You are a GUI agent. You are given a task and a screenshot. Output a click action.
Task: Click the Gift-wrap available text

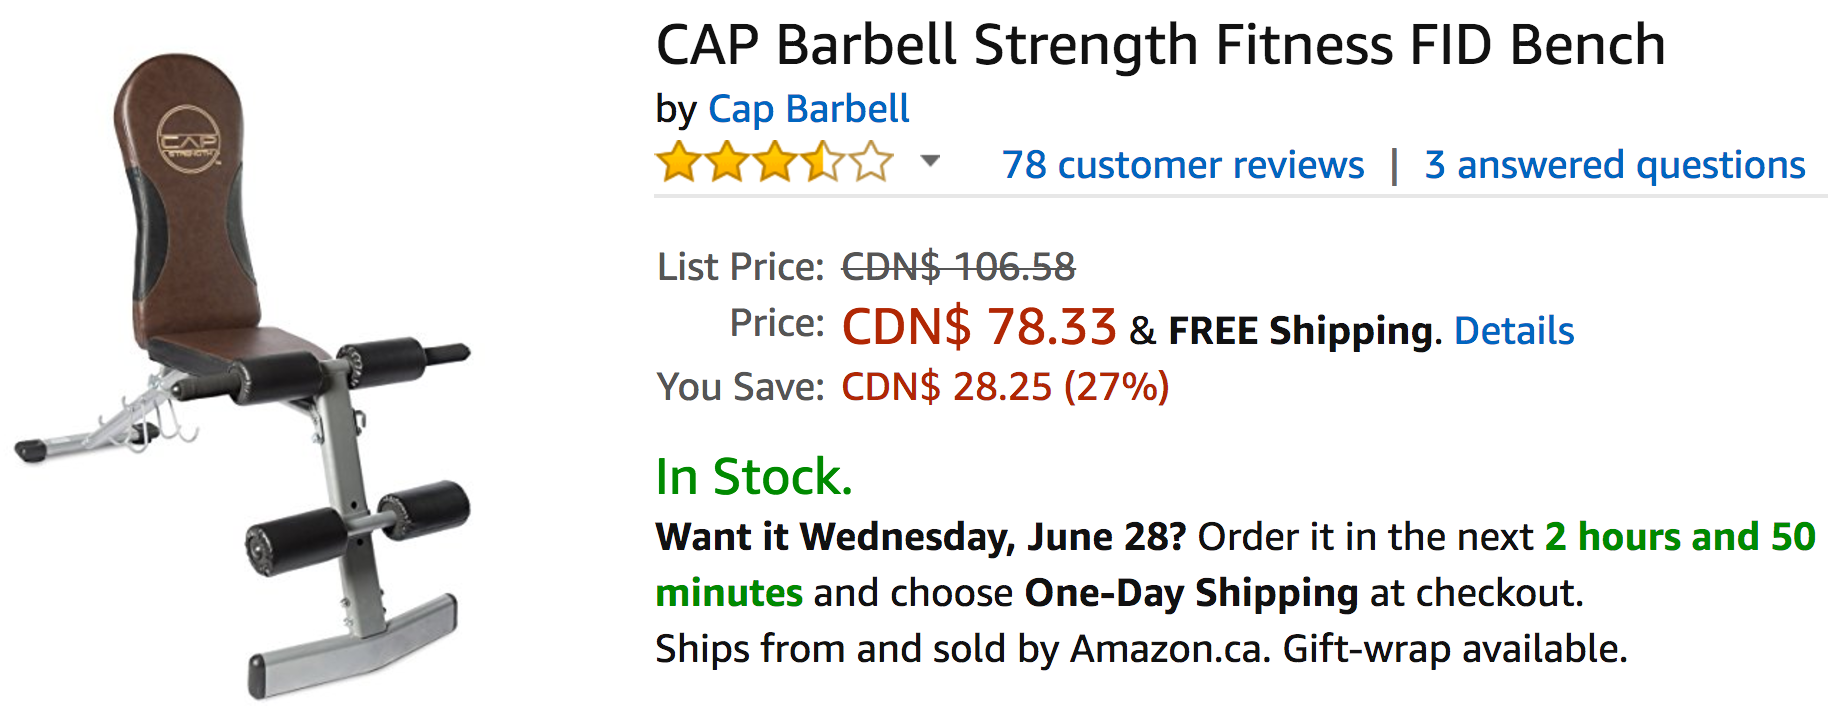1455,649
